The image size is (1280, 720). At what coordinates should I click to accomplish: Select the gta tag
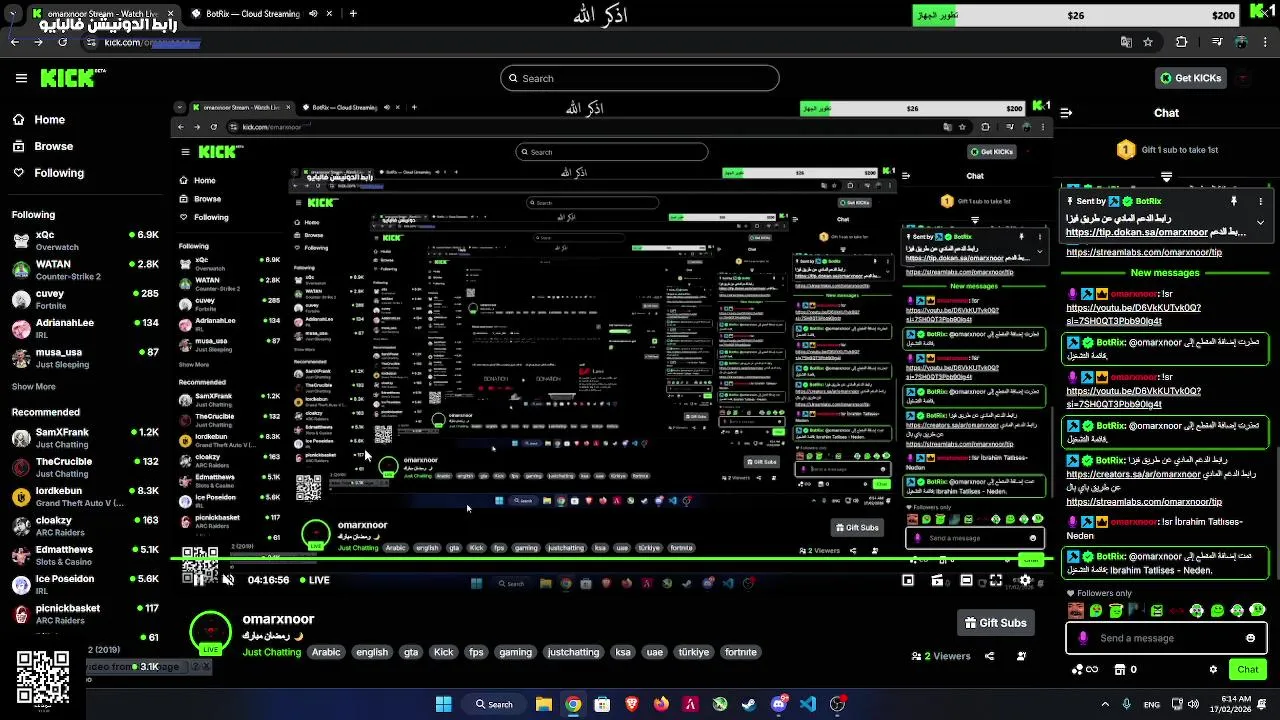(x=410, y=652)
